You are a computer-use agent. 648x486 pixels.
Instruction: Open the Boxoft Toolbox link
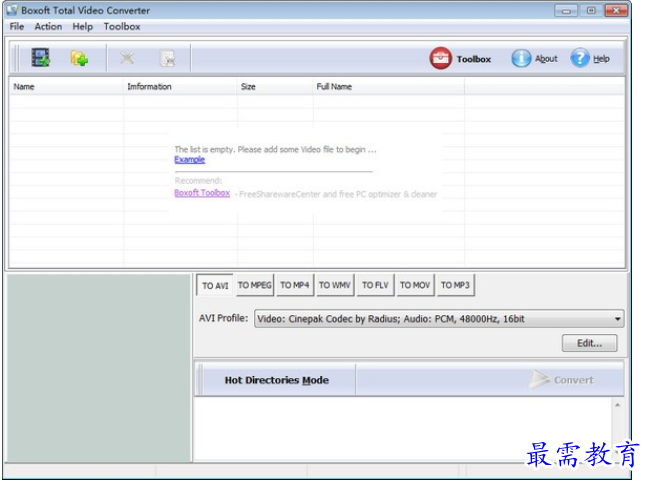(x=202, y=193)
